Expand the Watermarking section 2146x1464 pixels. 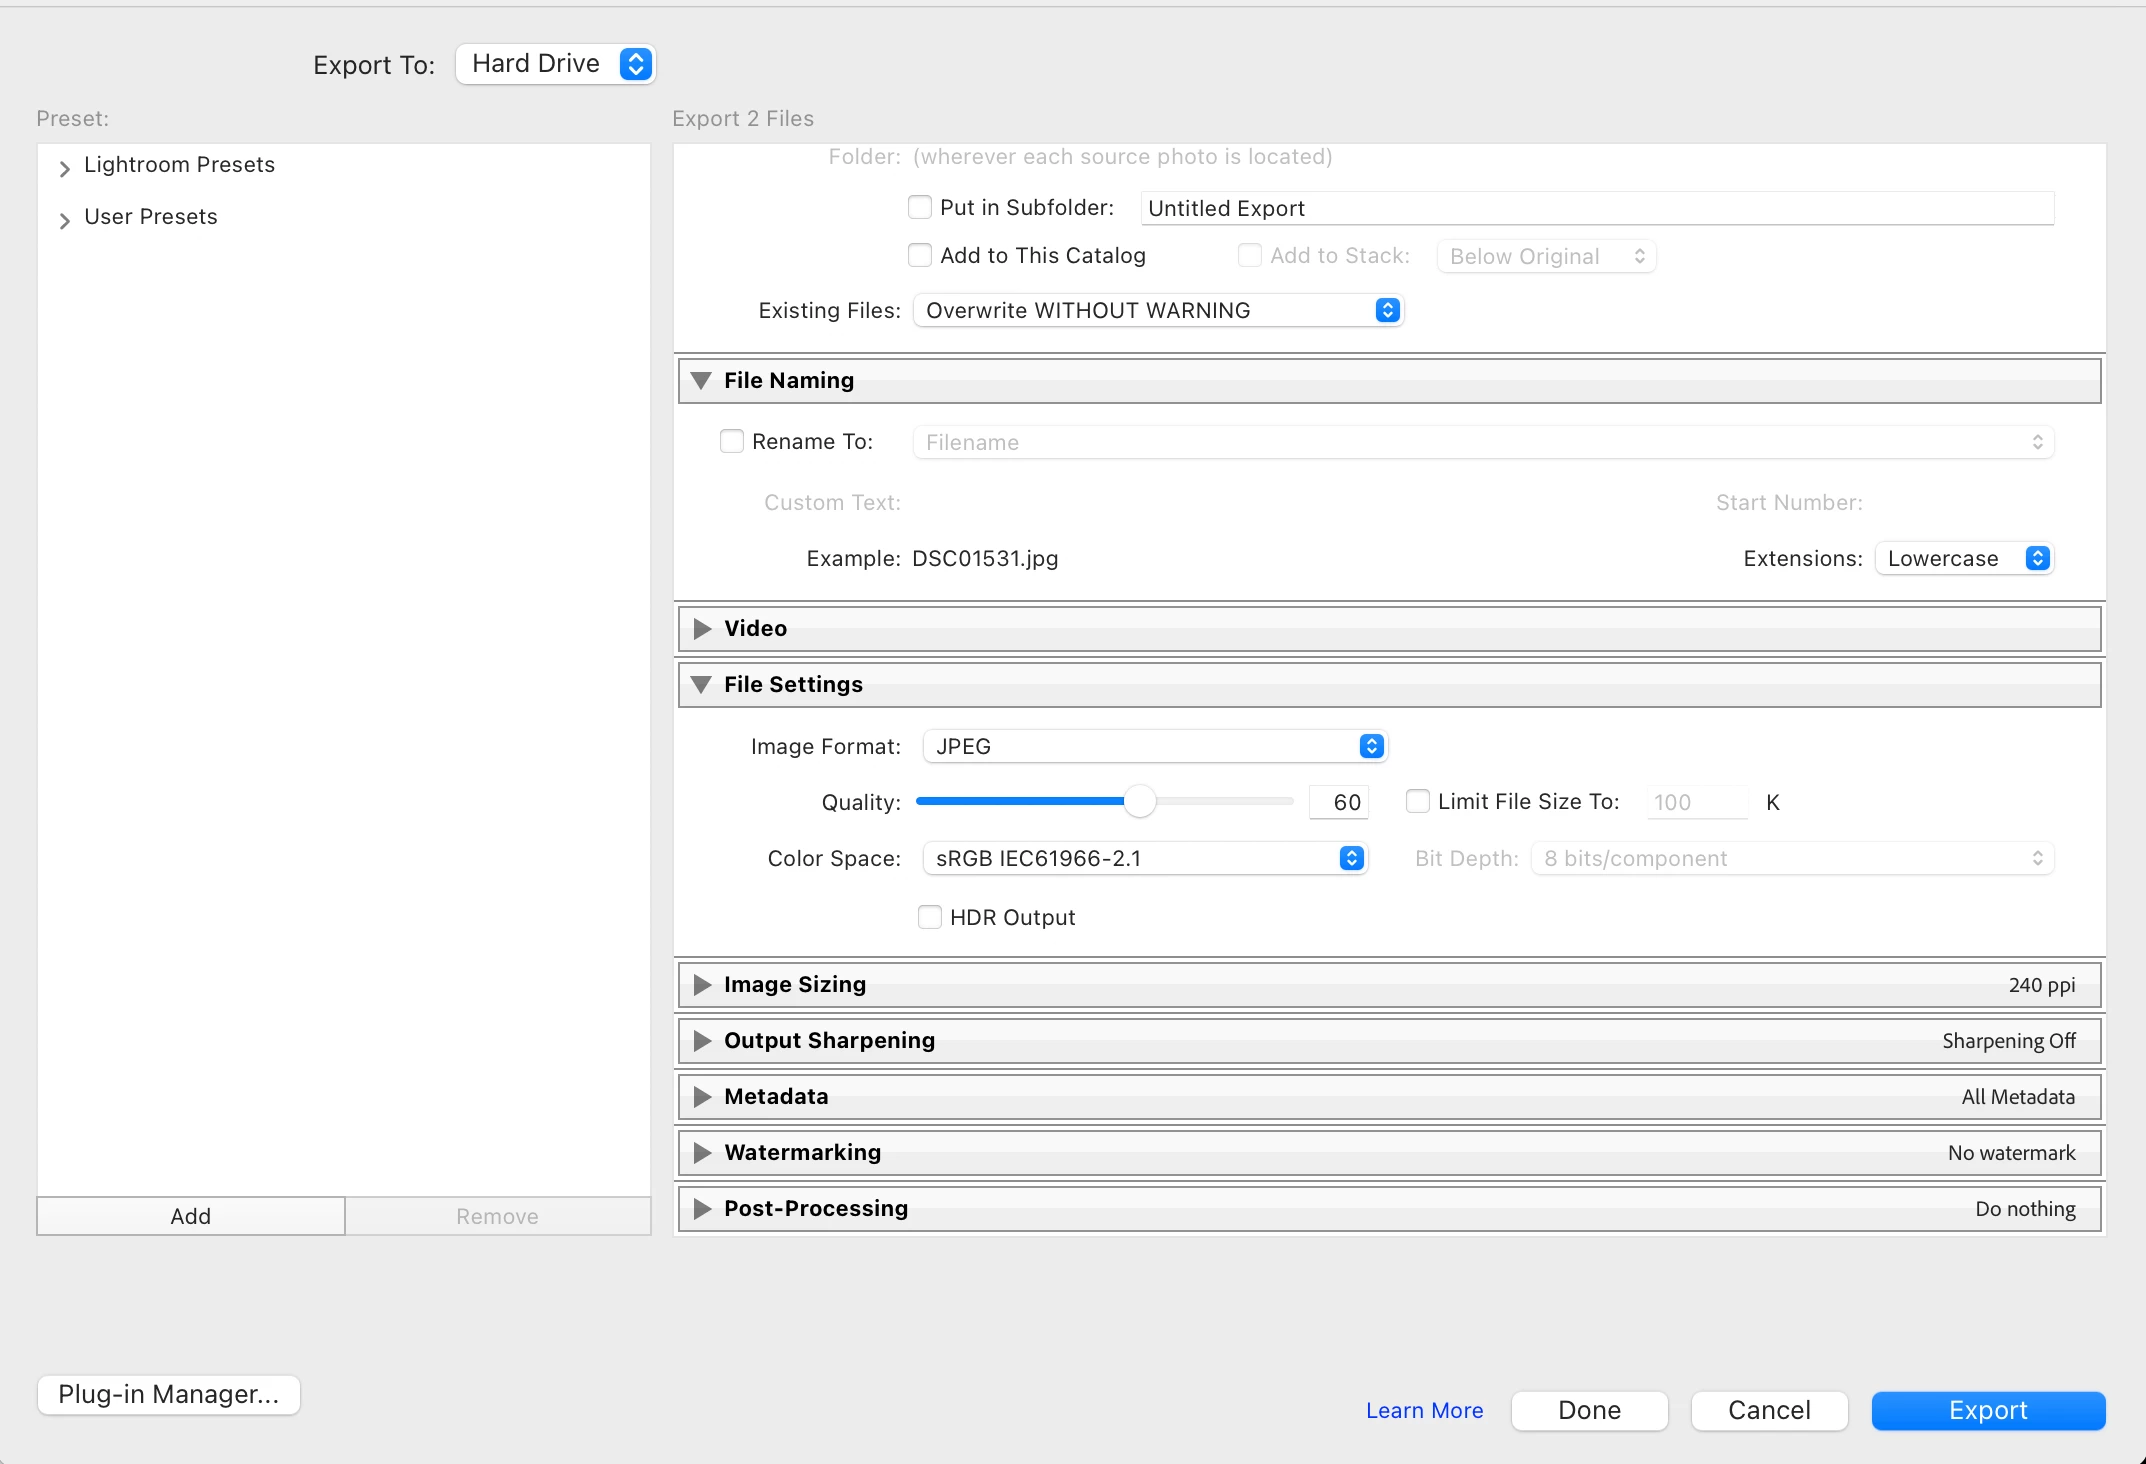(702, 1153)
